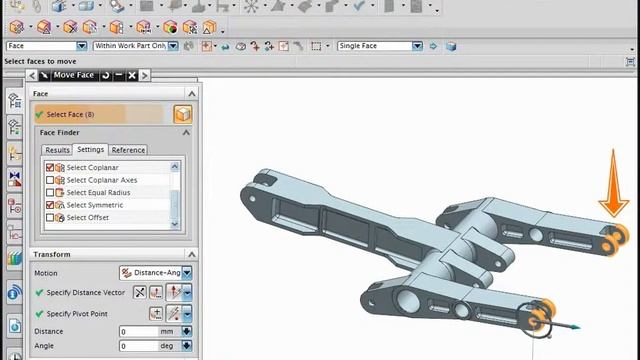Click the grey asterisk-shaped toolbar icon

[x=251, y=6]
